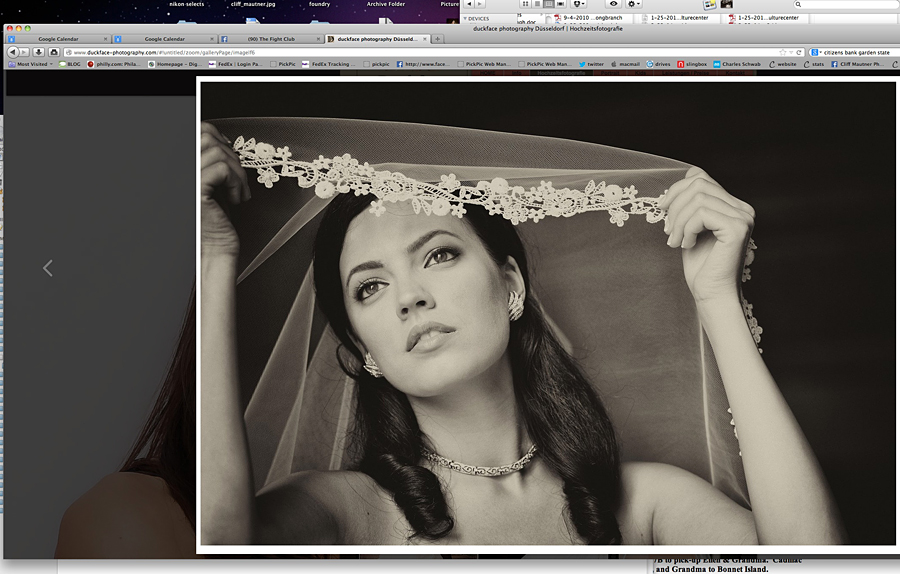
Task: Reload the page with refresh icon
Action: click(x=798, y=52)
